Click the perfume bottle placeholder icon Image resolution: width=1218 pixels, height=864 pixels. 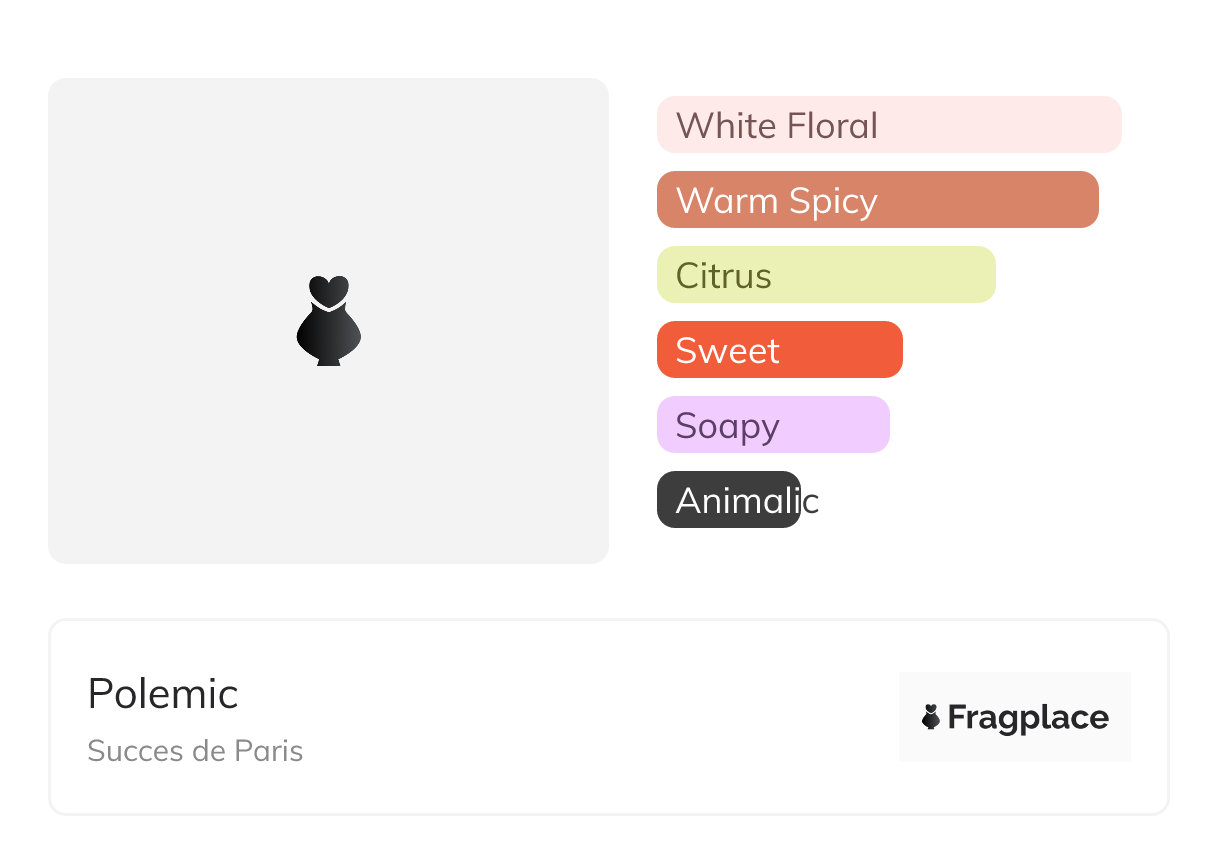[x=329, y=321]
